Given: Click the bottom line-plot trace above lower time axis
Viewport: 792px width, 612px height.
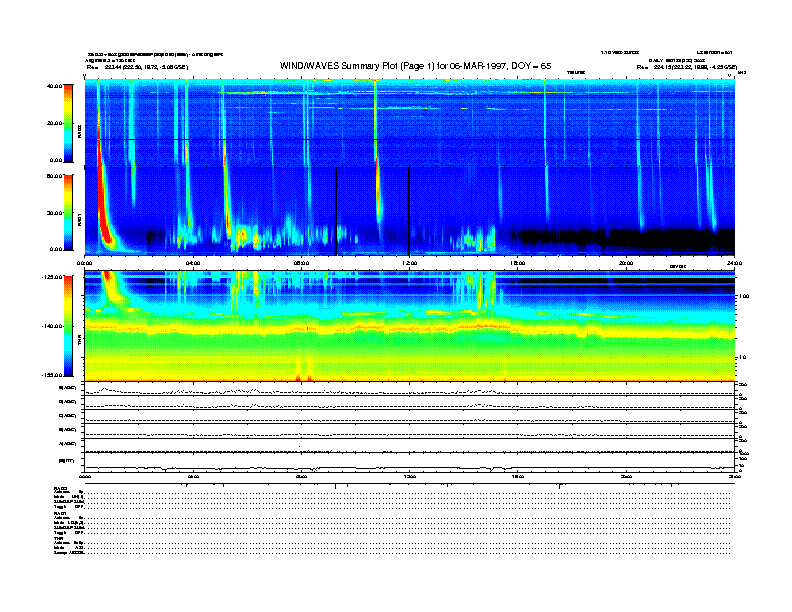Looking at the screenshot, I should [x=409, y=468].
